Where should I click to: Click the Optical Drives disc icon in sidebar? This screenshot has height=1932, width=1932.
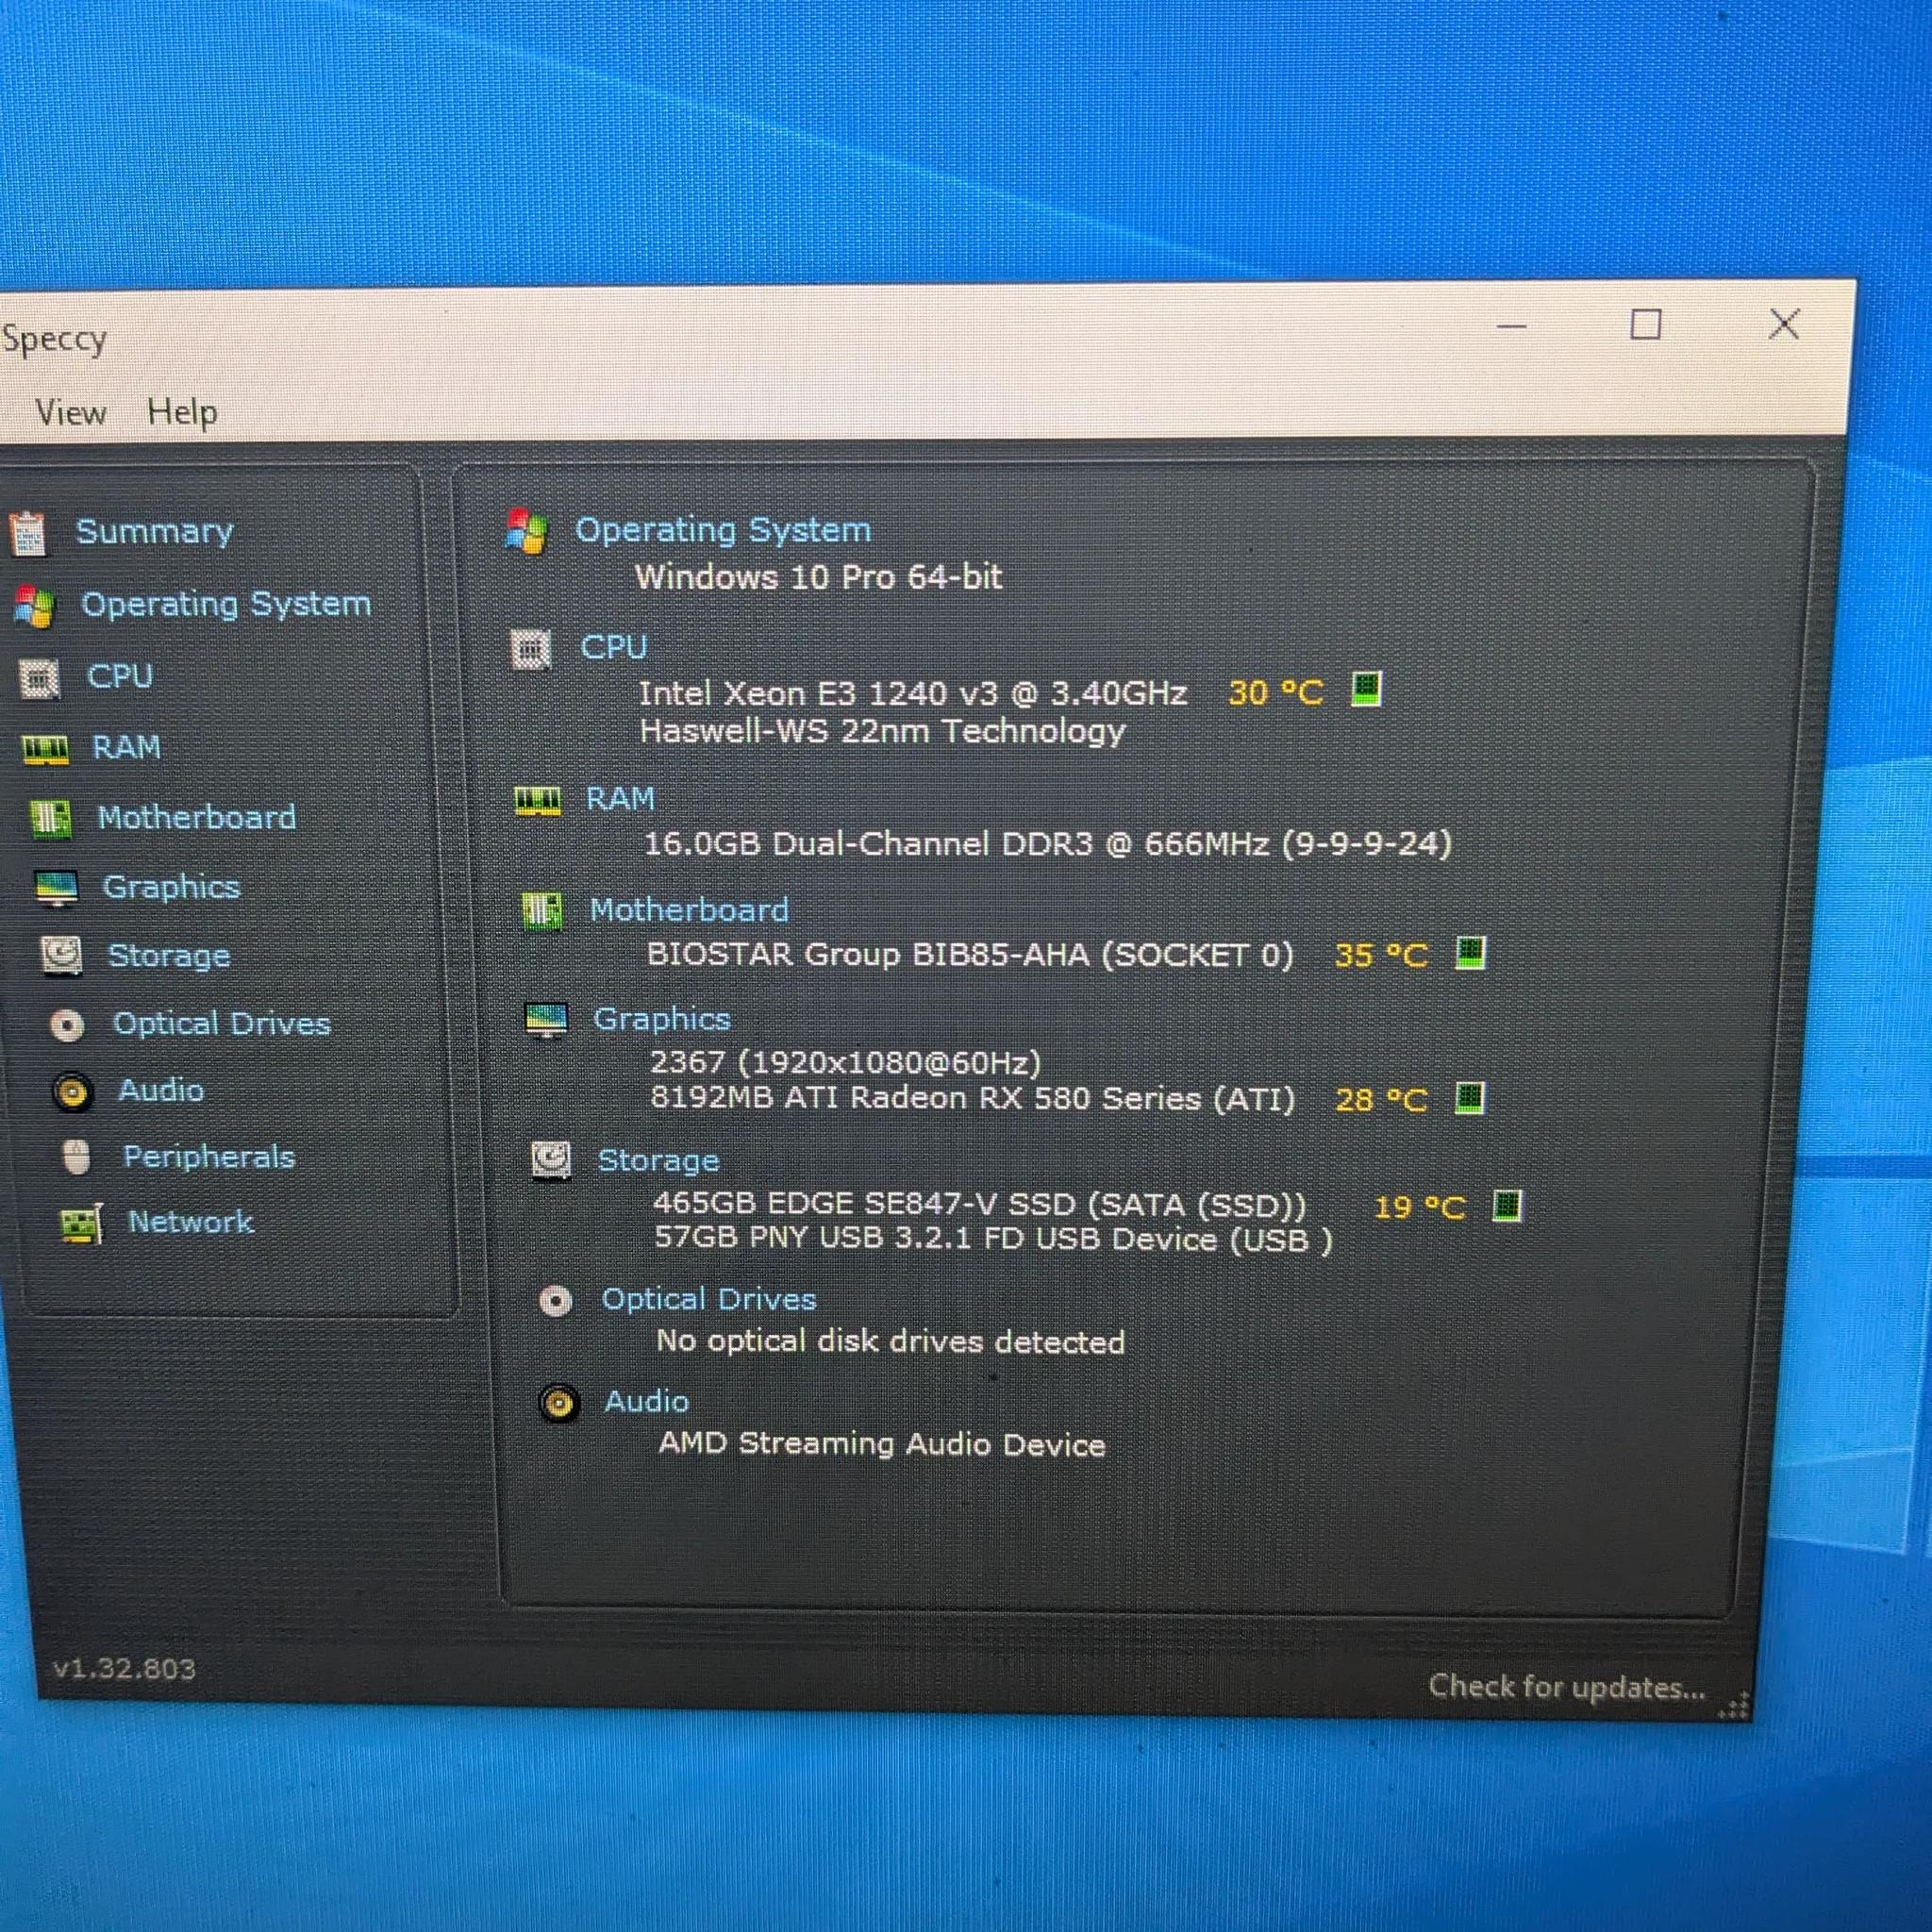coord(67,1025)
